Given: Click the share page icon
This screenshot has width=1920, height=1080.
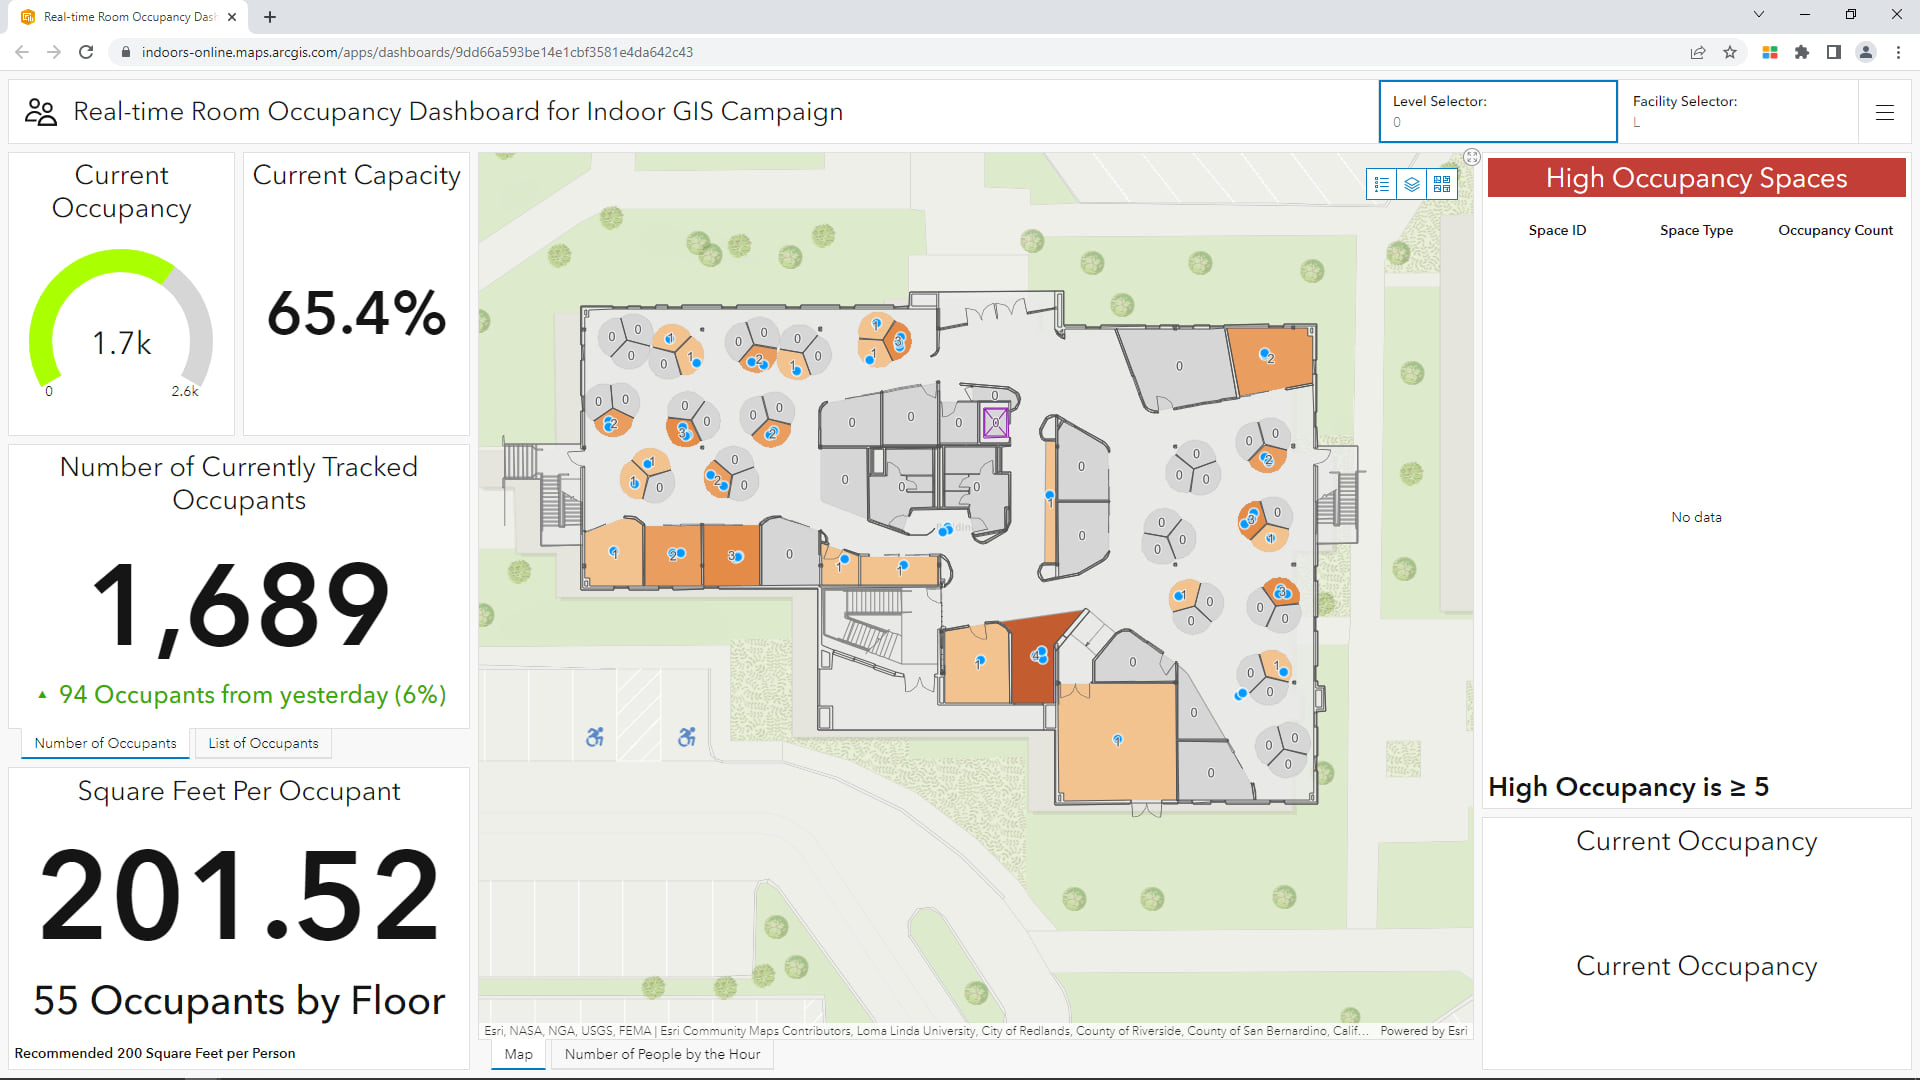Looking at the screenshot, I should pyautogui.click(x=1697, y=52).
